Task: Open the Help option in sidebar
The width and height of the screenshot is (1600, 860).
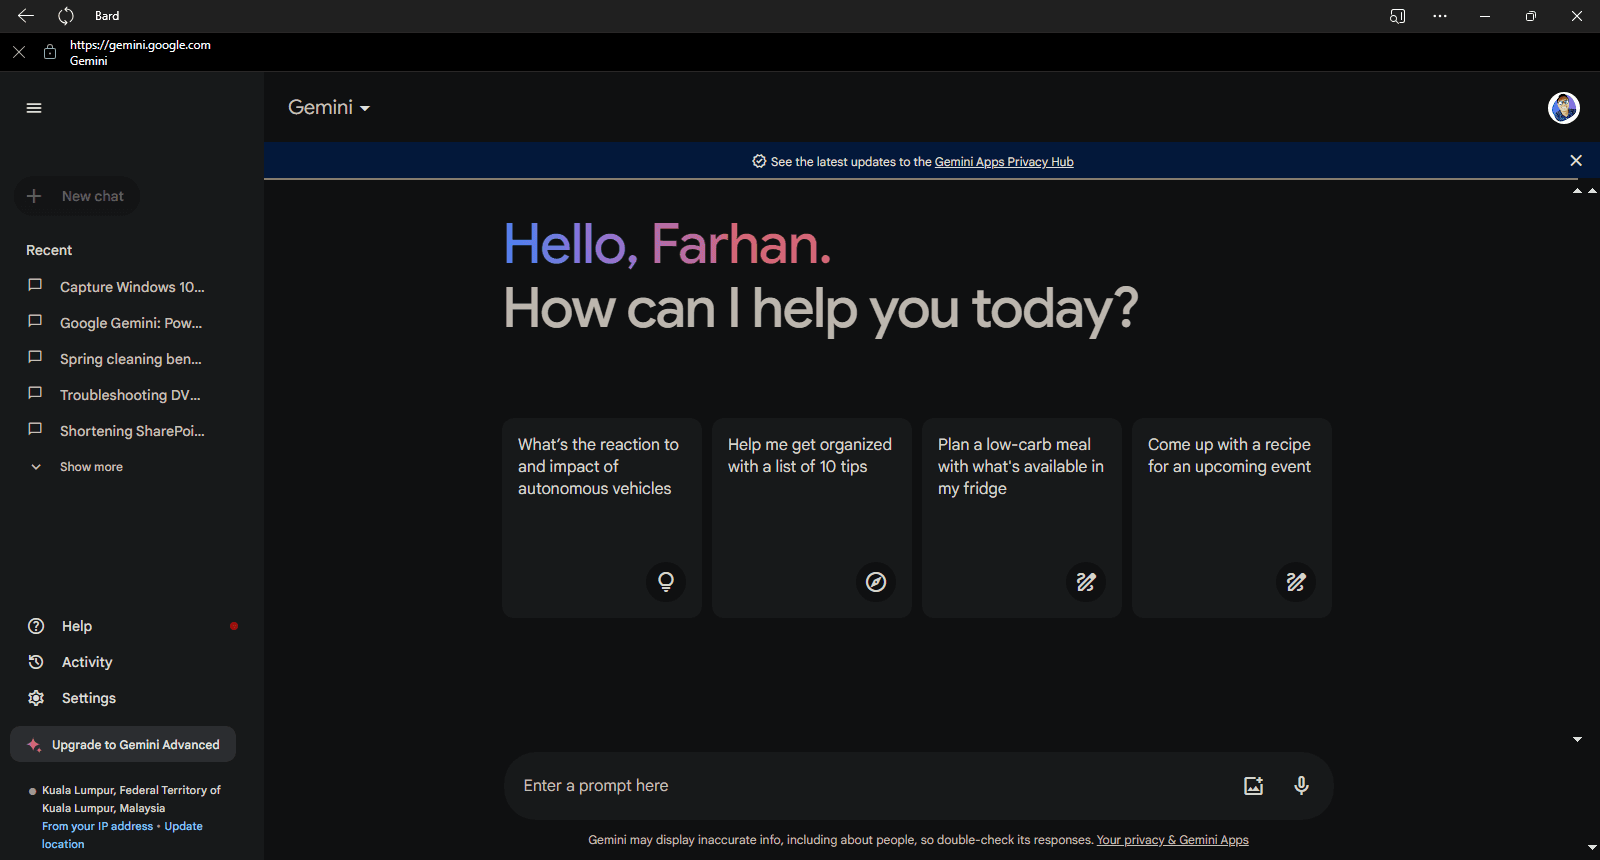Action: [x=77, y=626]
